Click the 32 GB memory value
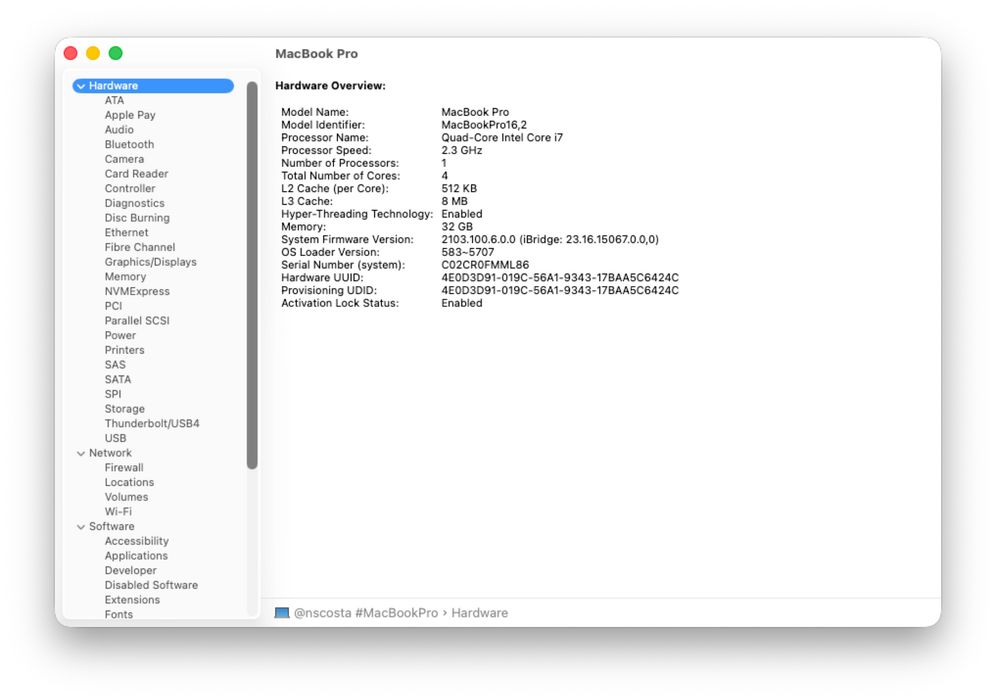This screenshot has height=700, width=996. 457,227
